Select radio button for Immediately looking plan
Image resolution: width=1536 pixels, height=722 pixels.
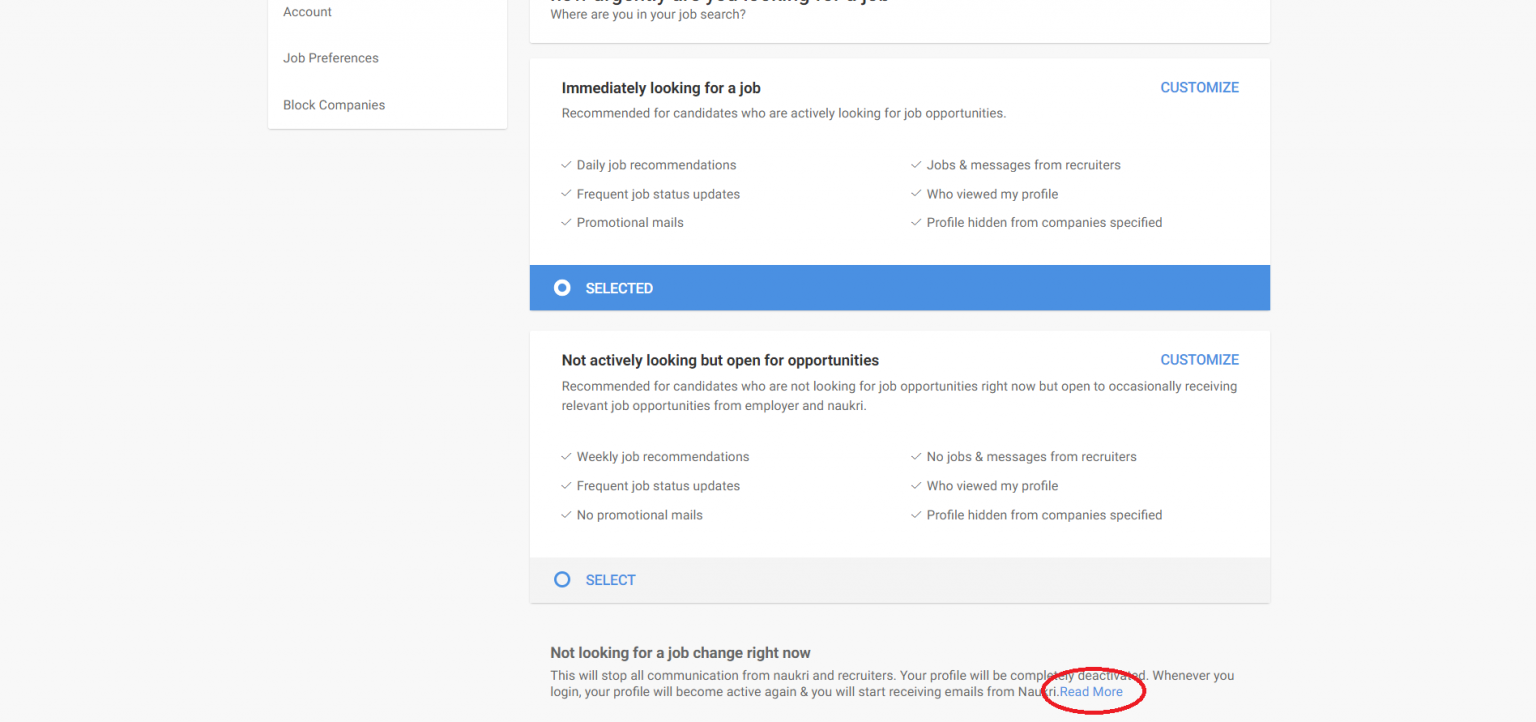pos(562,287)
